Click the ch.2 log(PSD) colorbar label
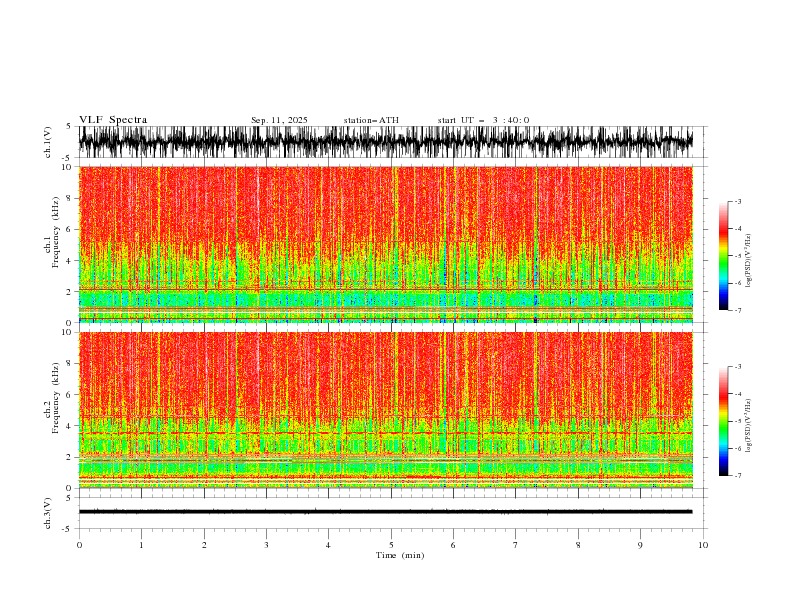This screenshot has height=612, width=792. pyautogui.click(x=748, y=425)
